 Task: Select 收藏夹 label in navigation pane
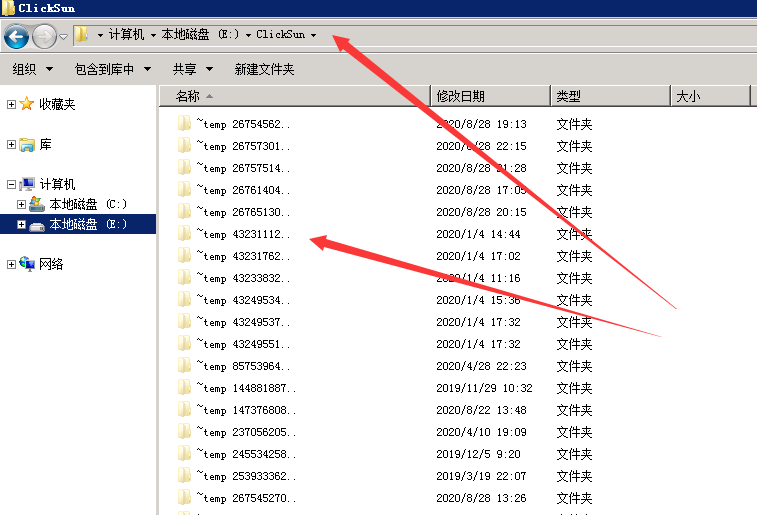tap(57, 104)
